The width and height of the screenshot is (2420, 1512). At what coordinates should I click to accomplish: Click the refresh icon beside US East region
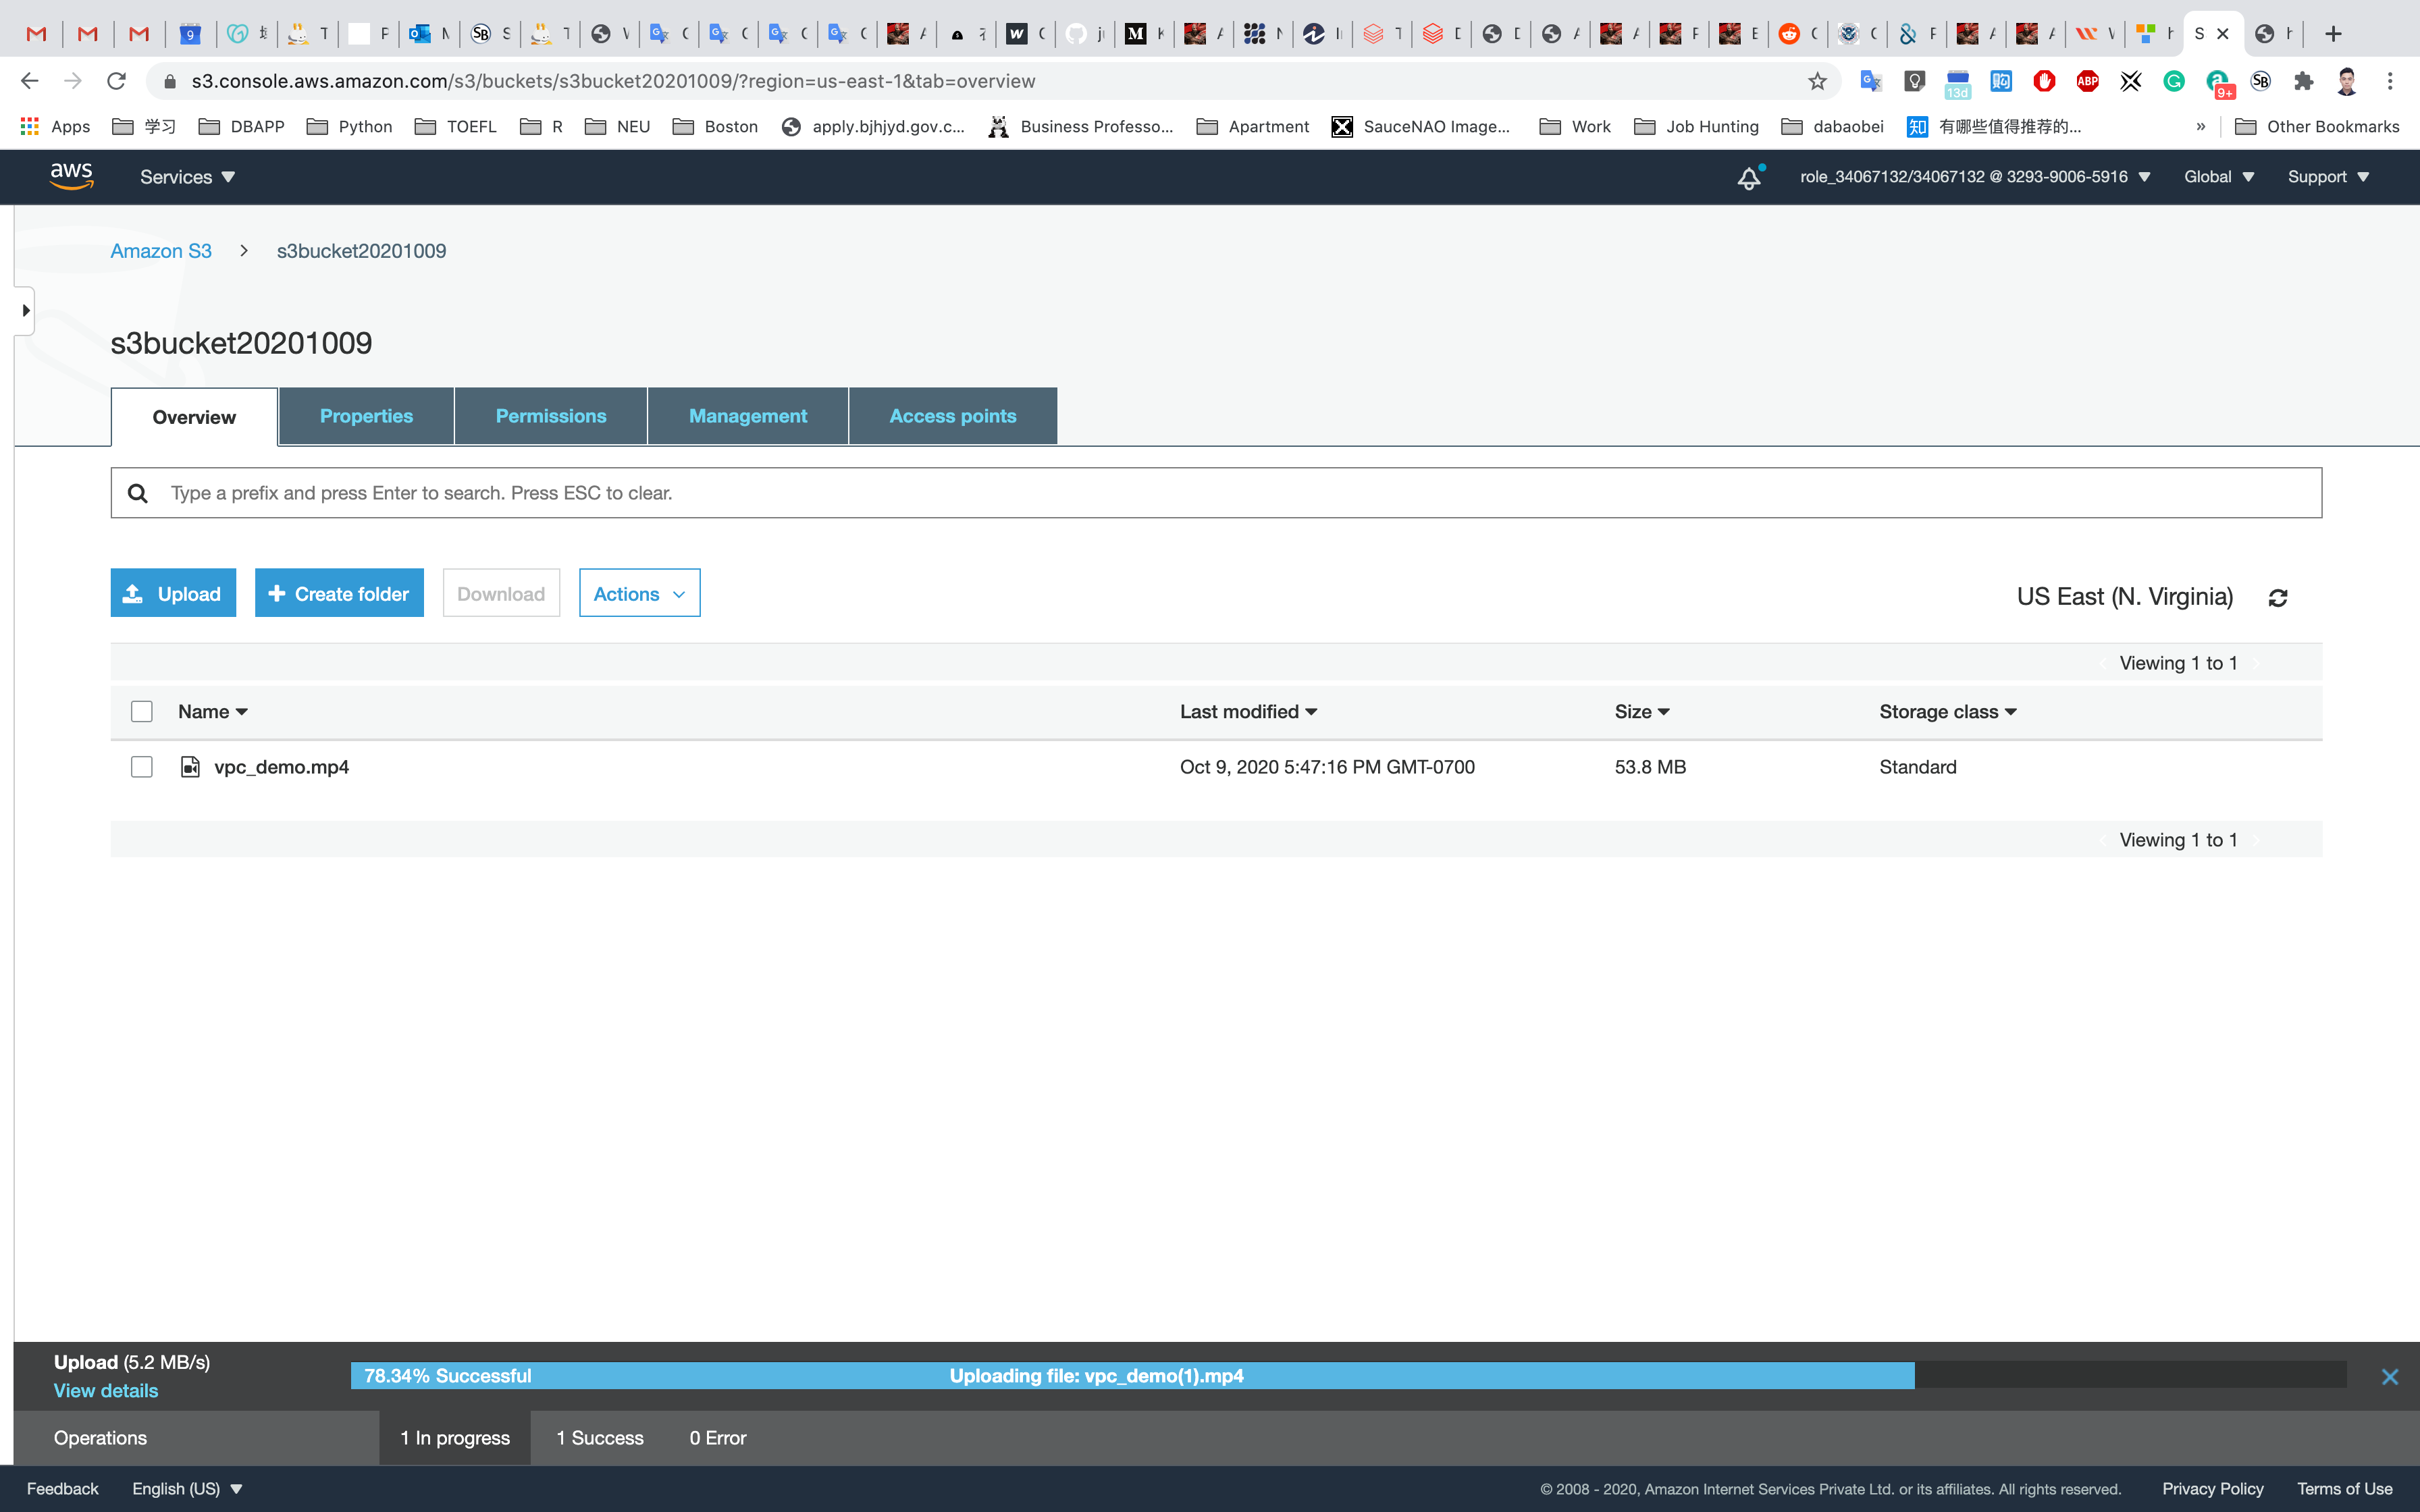(x=2278, y=598)
